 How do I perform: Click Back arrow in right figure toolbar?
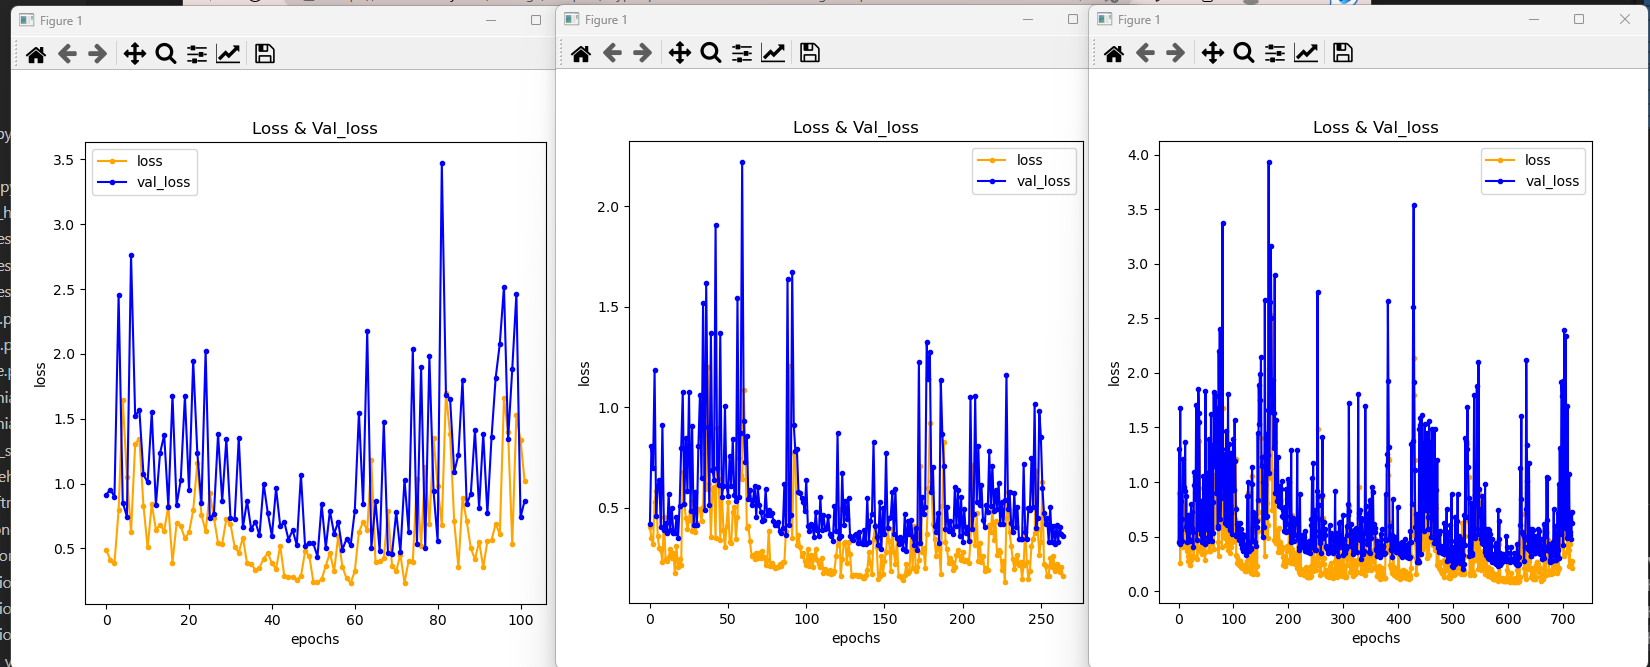click(1145, 53)
